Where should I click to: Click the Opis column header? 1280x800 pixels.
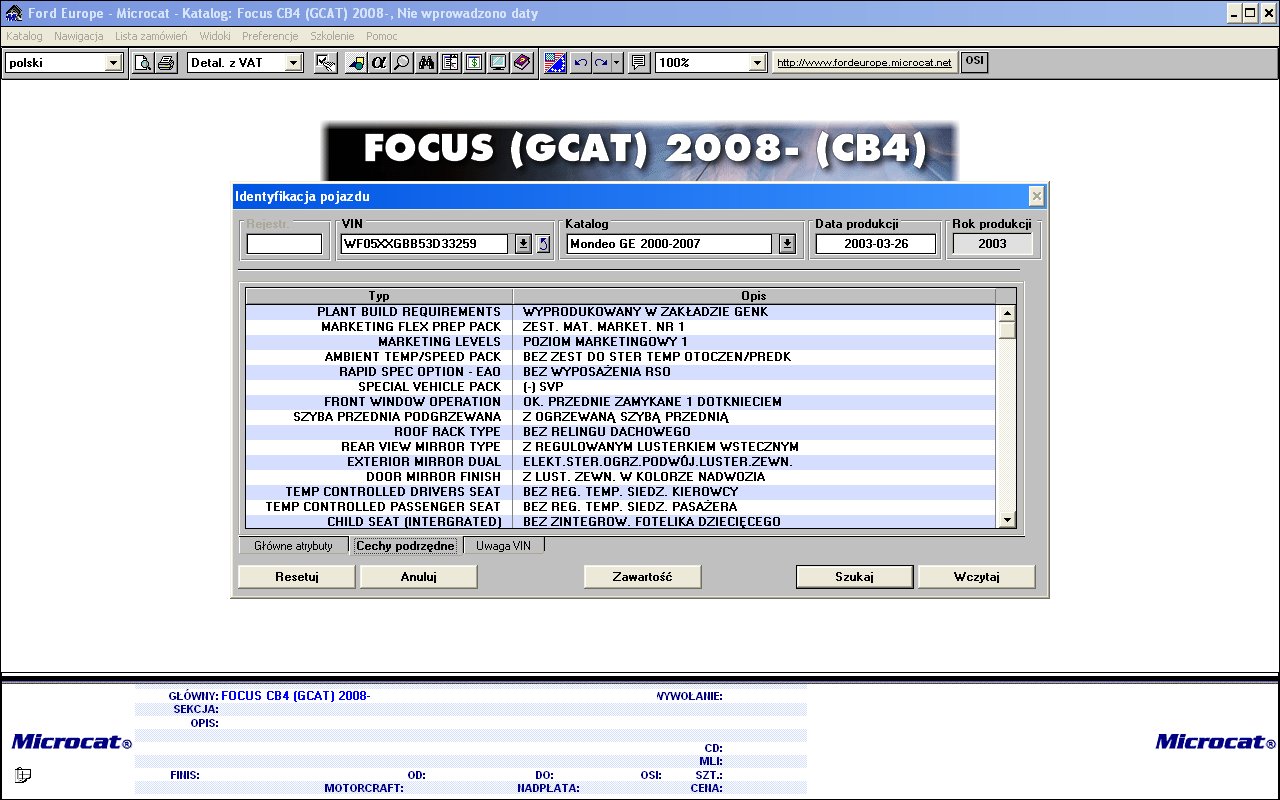(x=754, y=296)
